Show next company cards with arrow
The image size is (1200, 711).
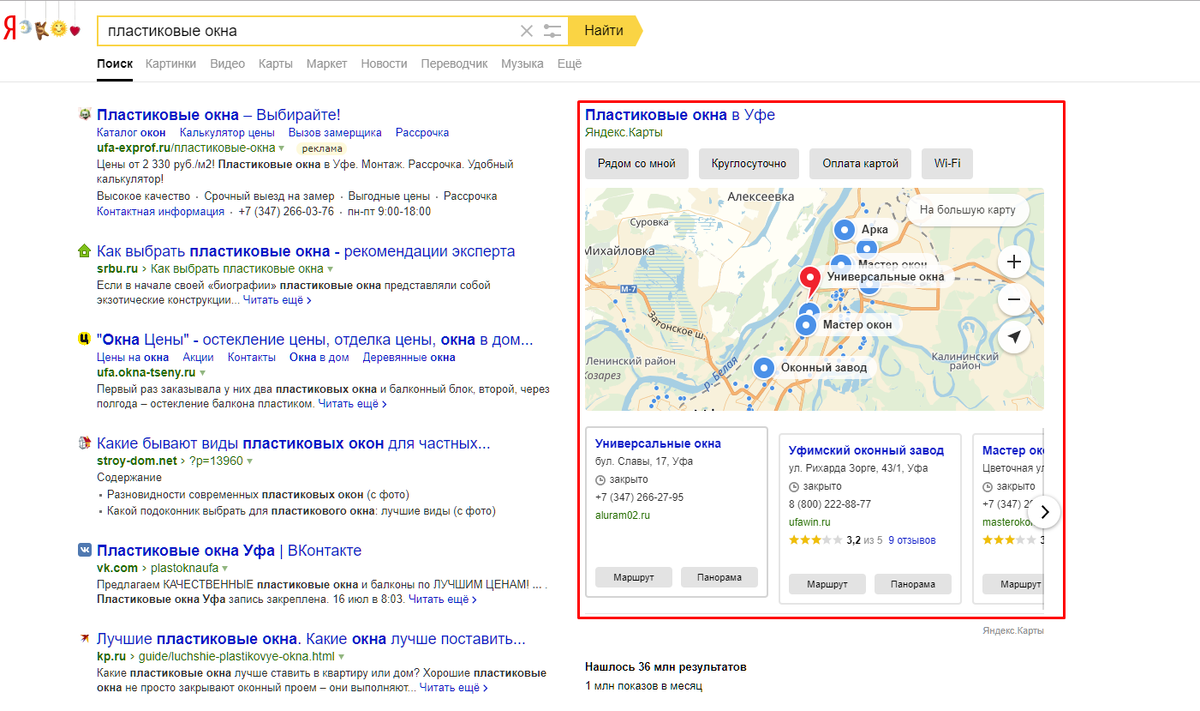1044,511
